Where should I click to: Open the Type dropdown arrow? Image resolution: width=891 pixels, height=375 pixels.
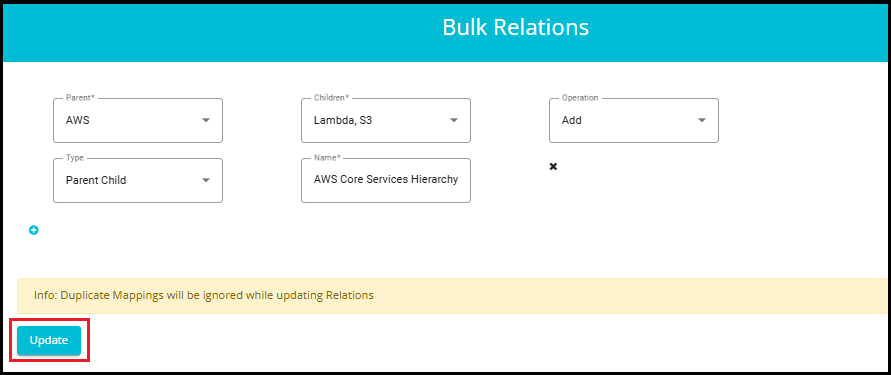[x=206, y=180]
